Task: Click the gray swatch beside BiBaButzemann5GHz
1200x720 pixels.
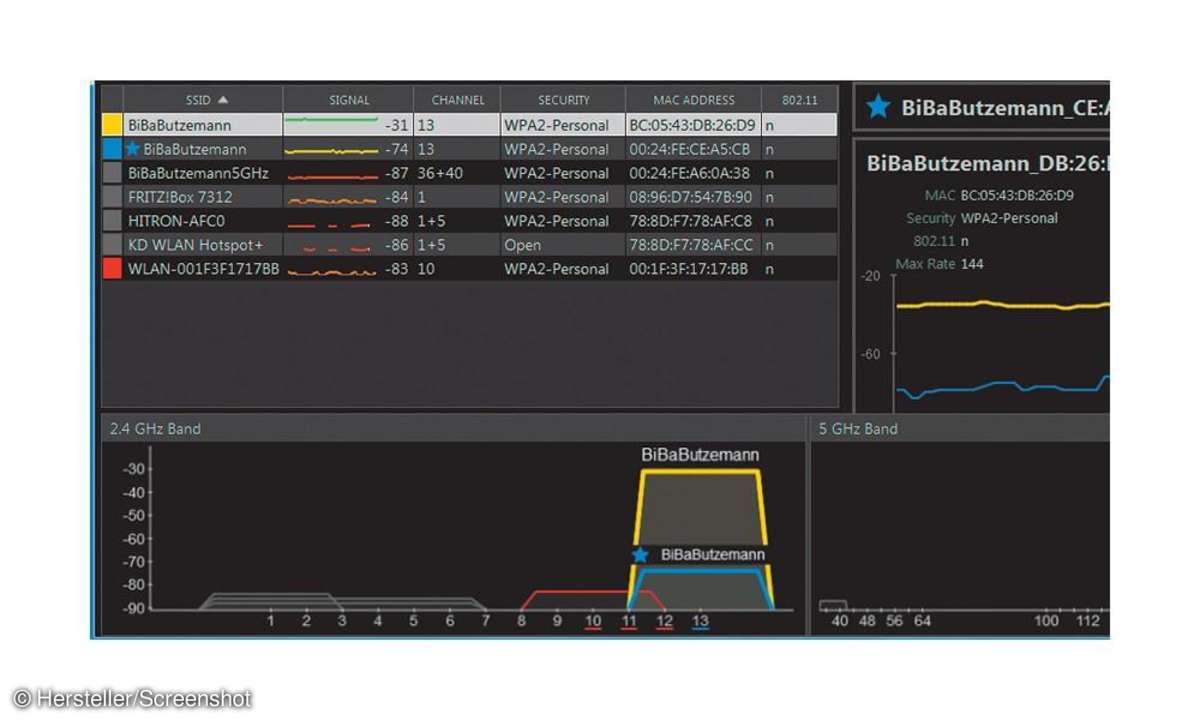Action: pos(112,173)
